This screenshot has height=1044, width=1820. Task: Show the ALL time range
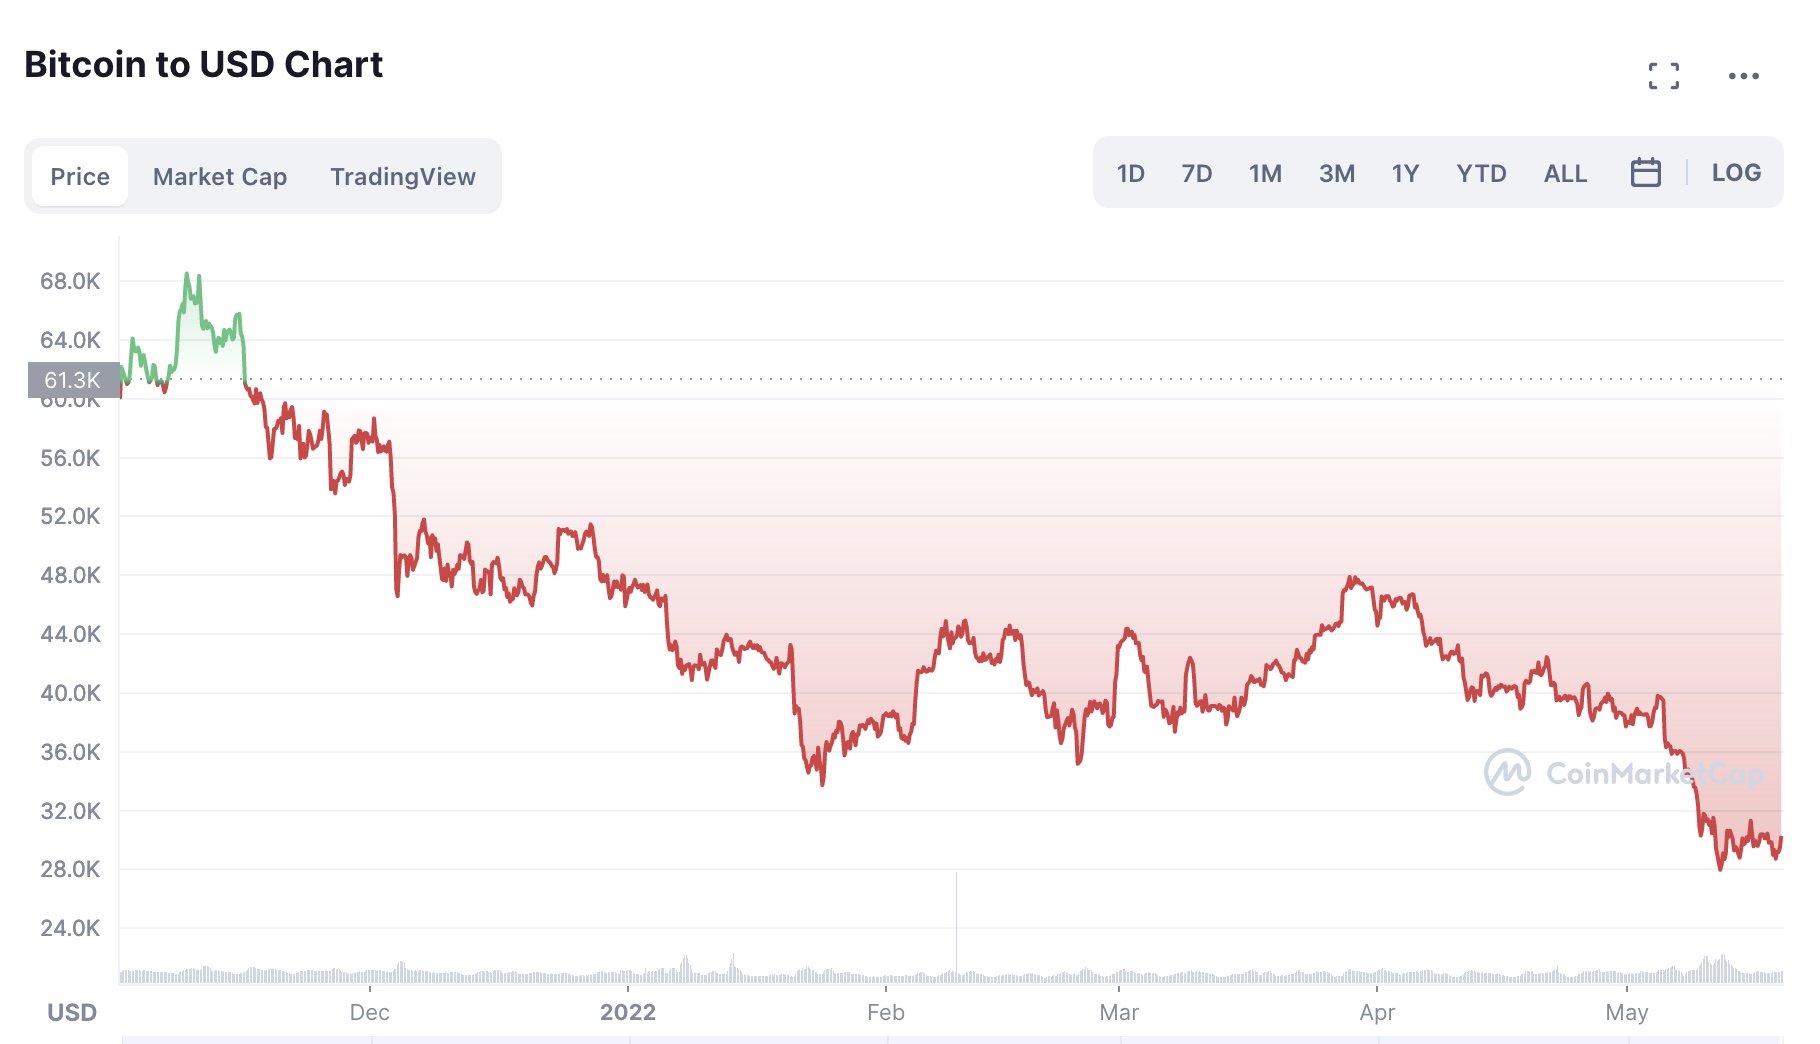(1565, 174)
